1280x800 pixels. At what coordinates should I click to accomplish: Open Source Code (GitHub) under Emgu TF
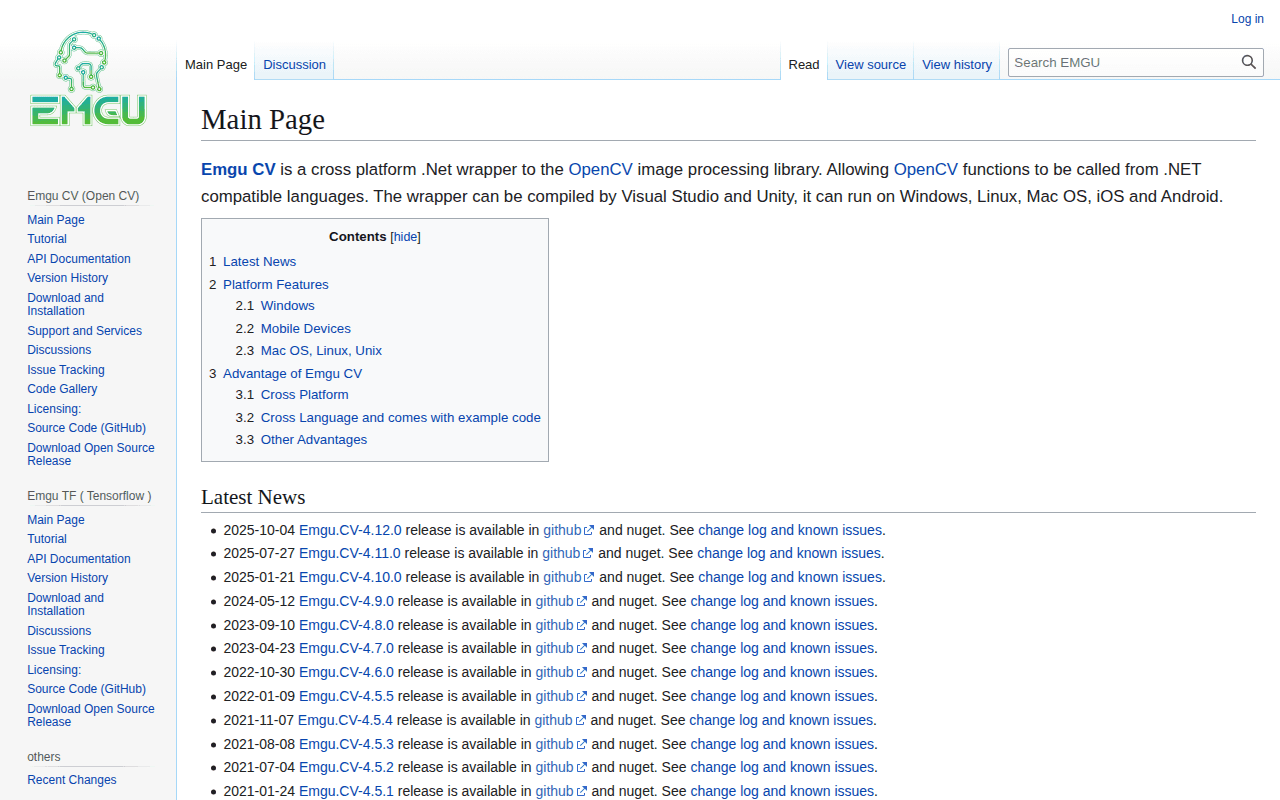[87, 689]
